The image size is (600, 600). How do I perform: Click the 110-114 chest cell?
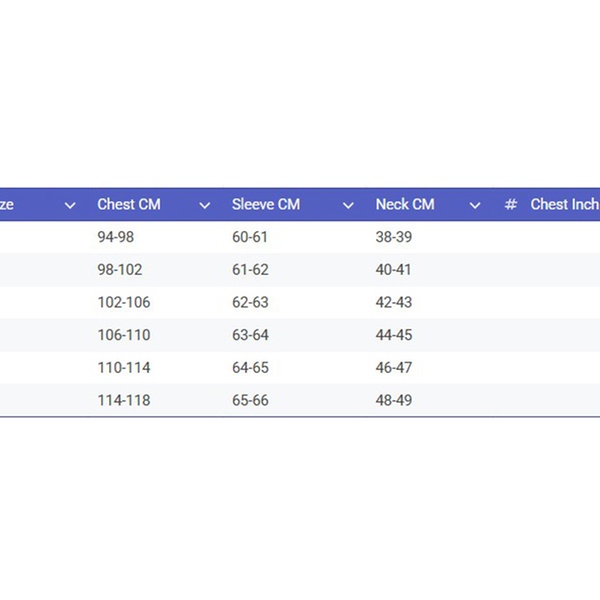[124, 368]
